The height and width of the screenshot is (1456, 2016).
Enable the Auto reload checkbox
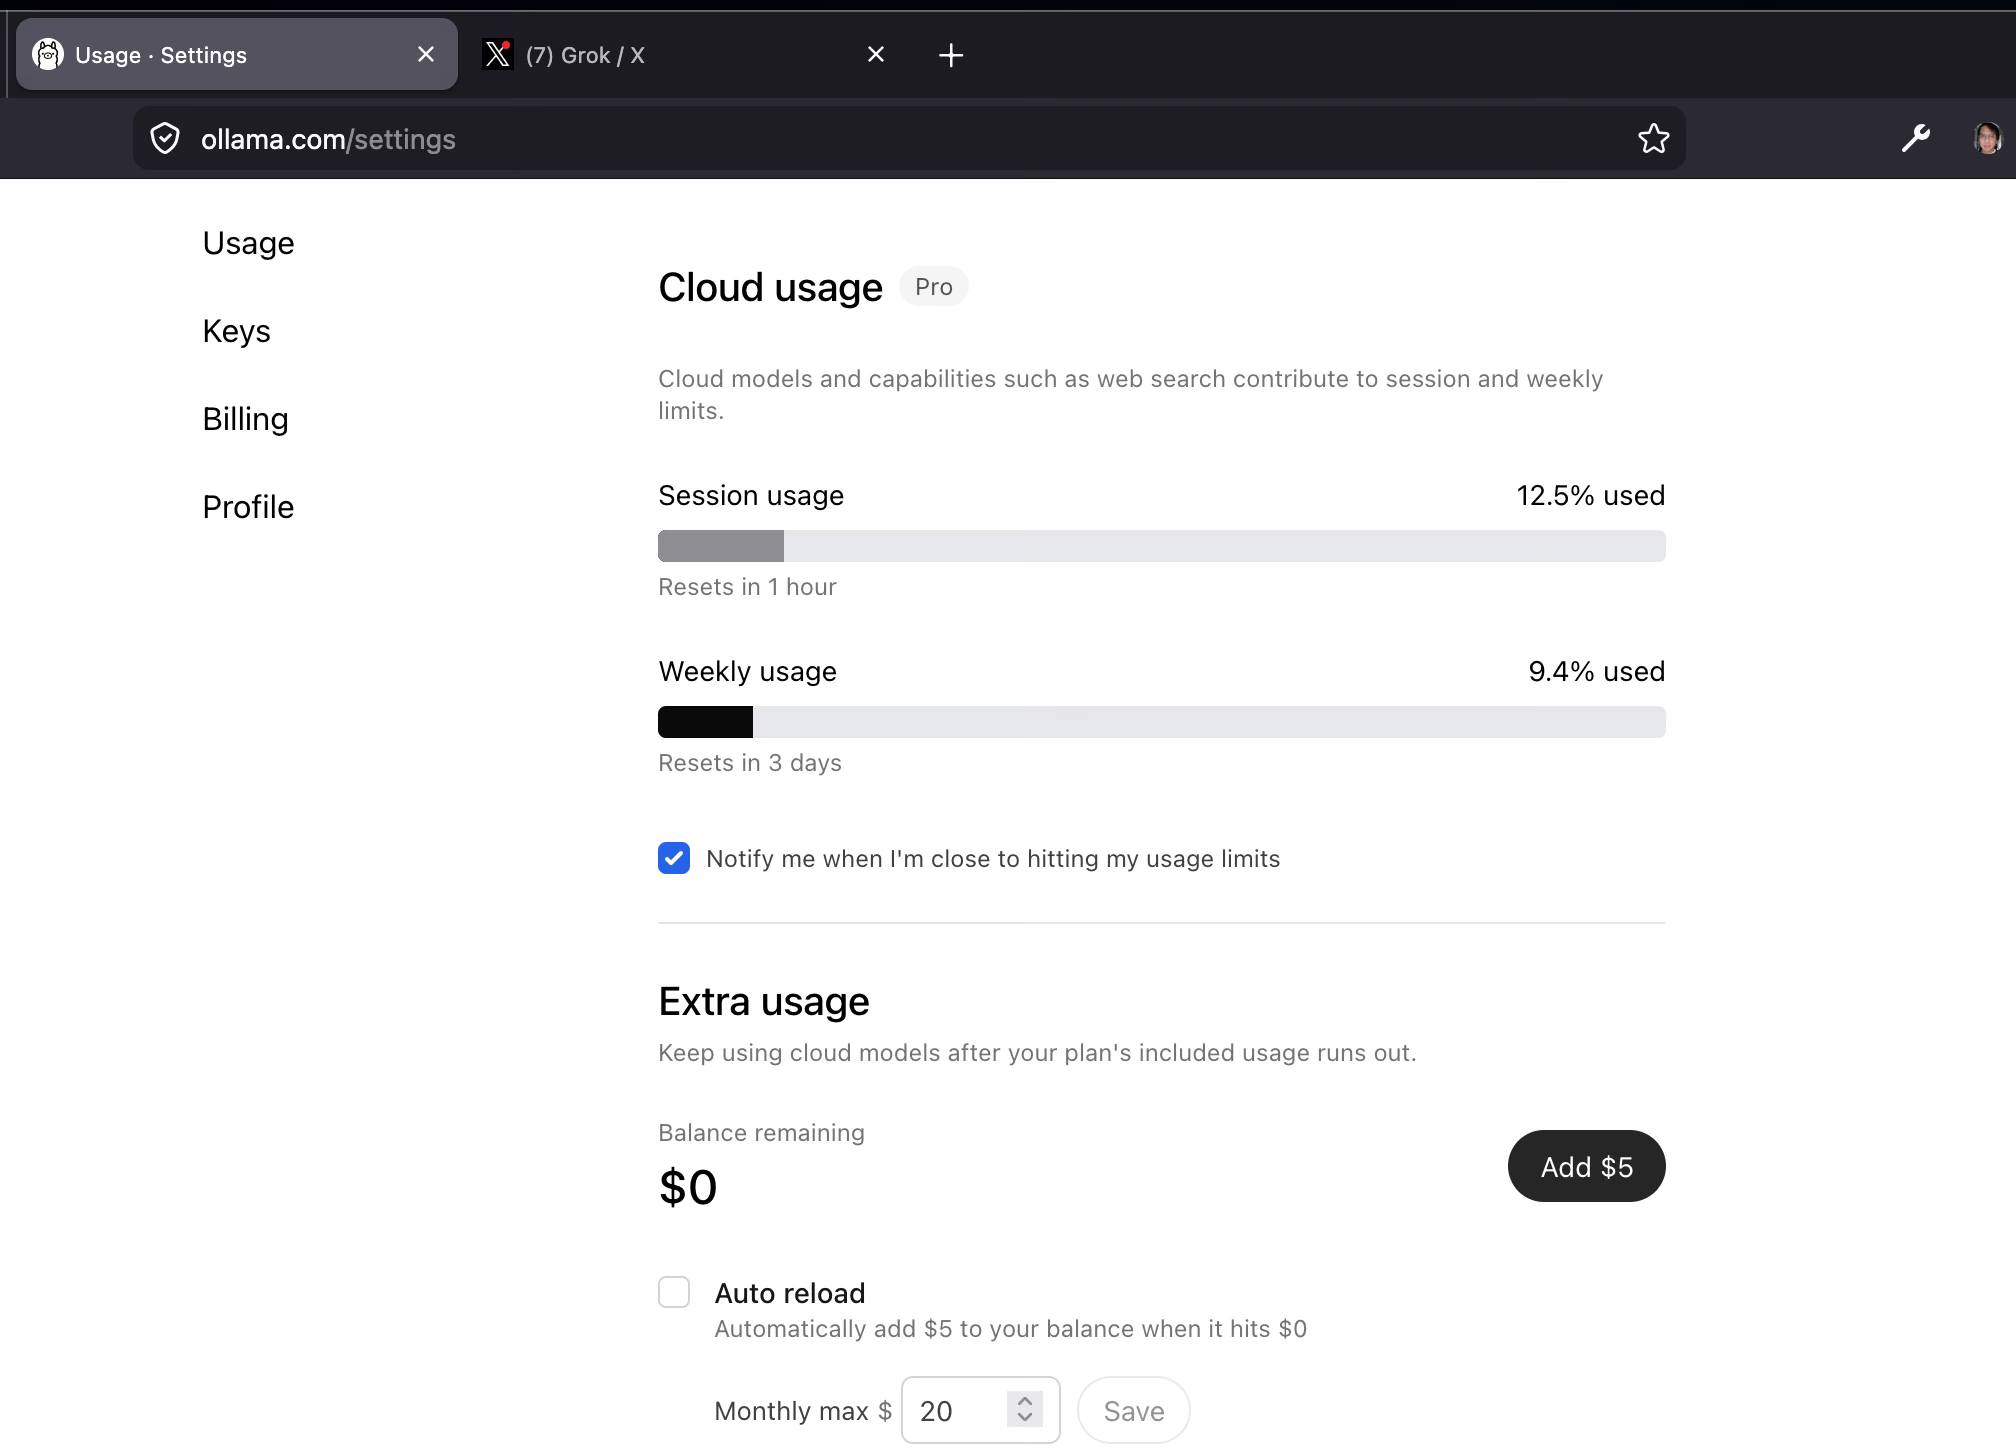pyautogui.click(x=674, y=1292)
